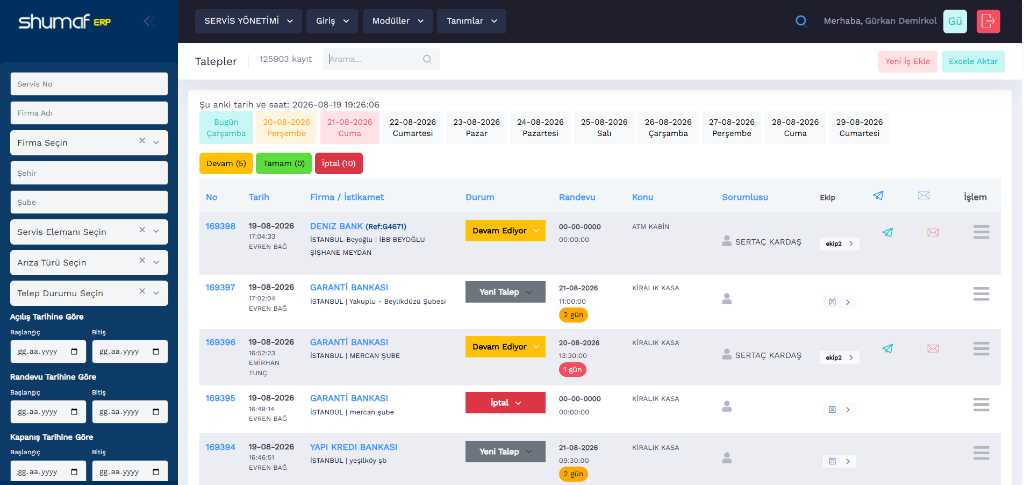Open the Giriş menu
The height and width of the screenshot is (485, 1024).
[332, 21]
